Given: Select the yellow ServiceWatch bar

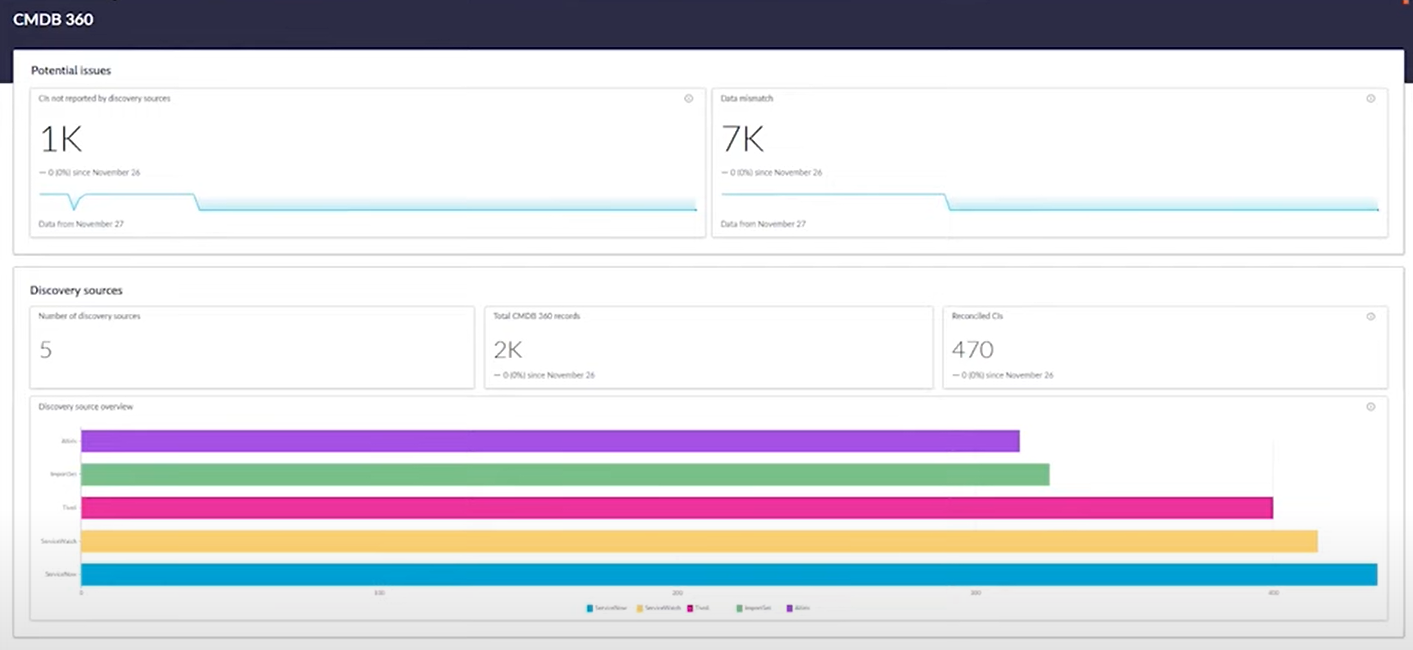Looking at the screenshot, I should click(x=699, y=541).
